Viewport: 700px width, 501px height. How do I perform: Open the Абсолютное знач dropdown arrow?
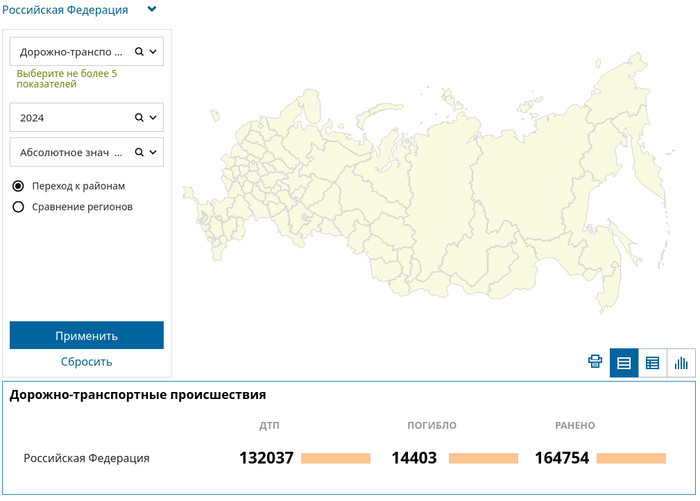(x=154, y=153)
